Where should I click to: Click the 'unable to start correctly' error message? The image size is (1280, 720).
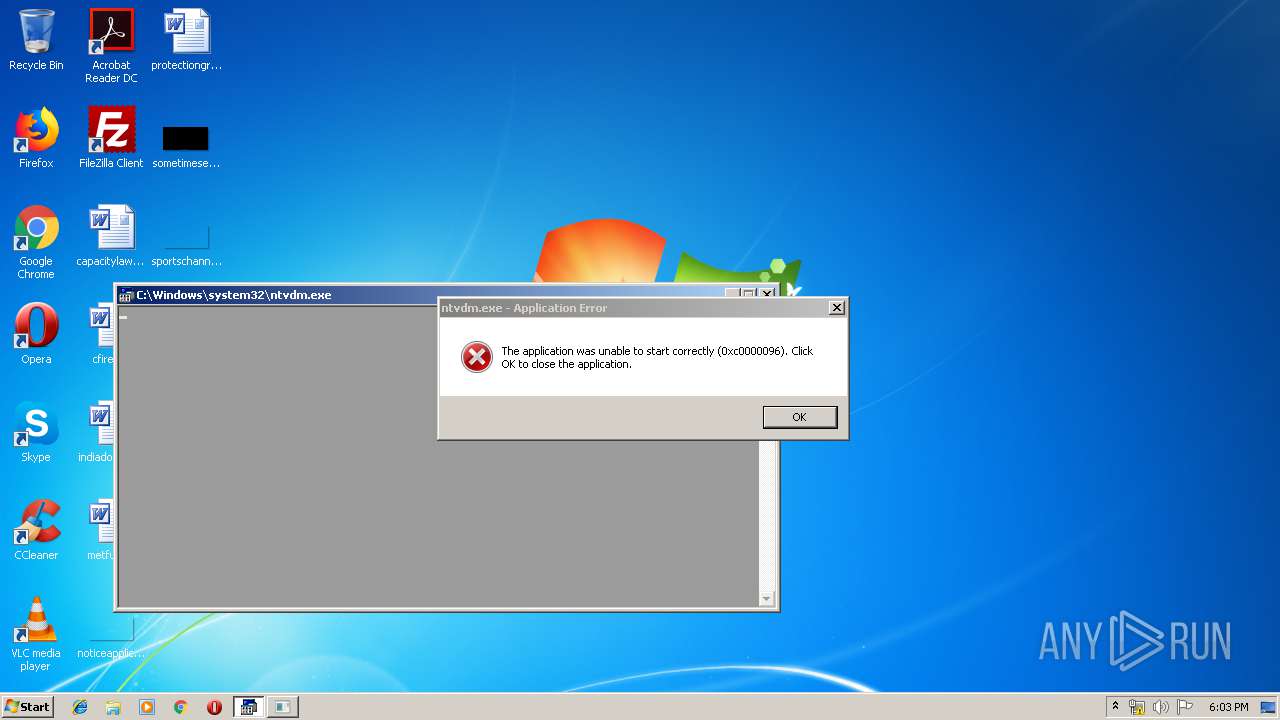(x=657, y=357)
